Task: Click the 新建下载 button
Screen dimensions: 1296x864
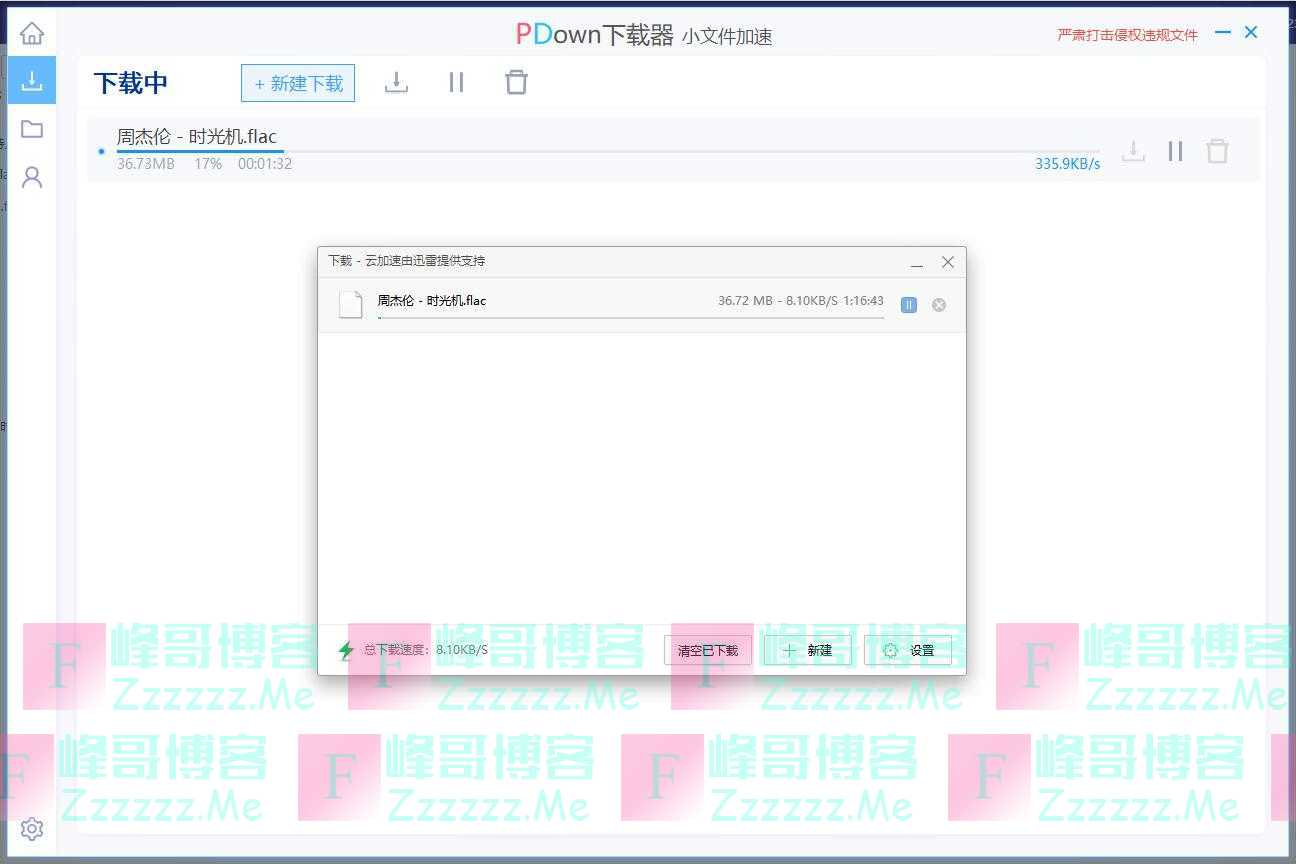Action: pyautogui.click(x=298, y=83)
